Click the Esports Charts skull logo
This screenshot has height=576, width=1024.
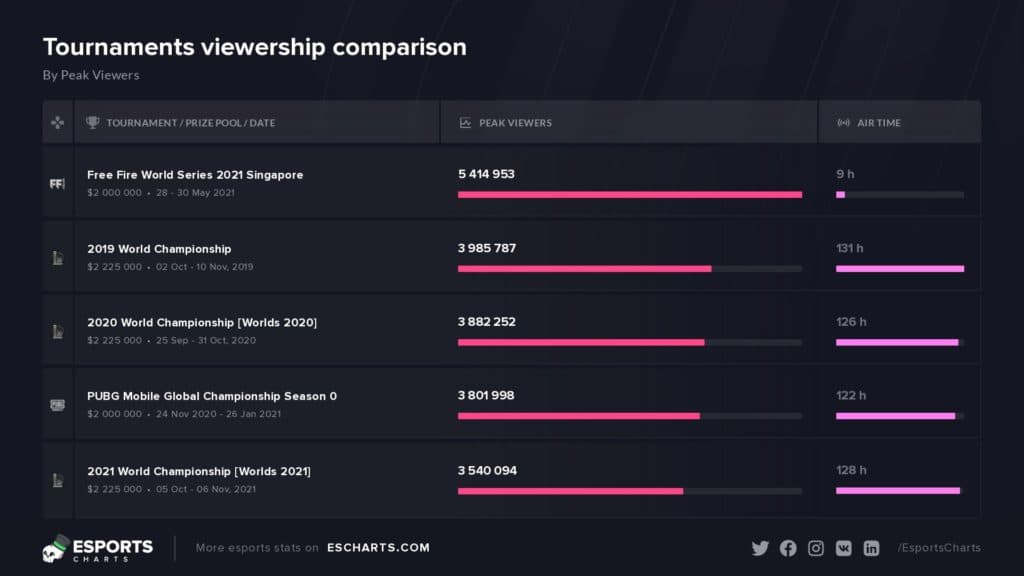[55, 548]
